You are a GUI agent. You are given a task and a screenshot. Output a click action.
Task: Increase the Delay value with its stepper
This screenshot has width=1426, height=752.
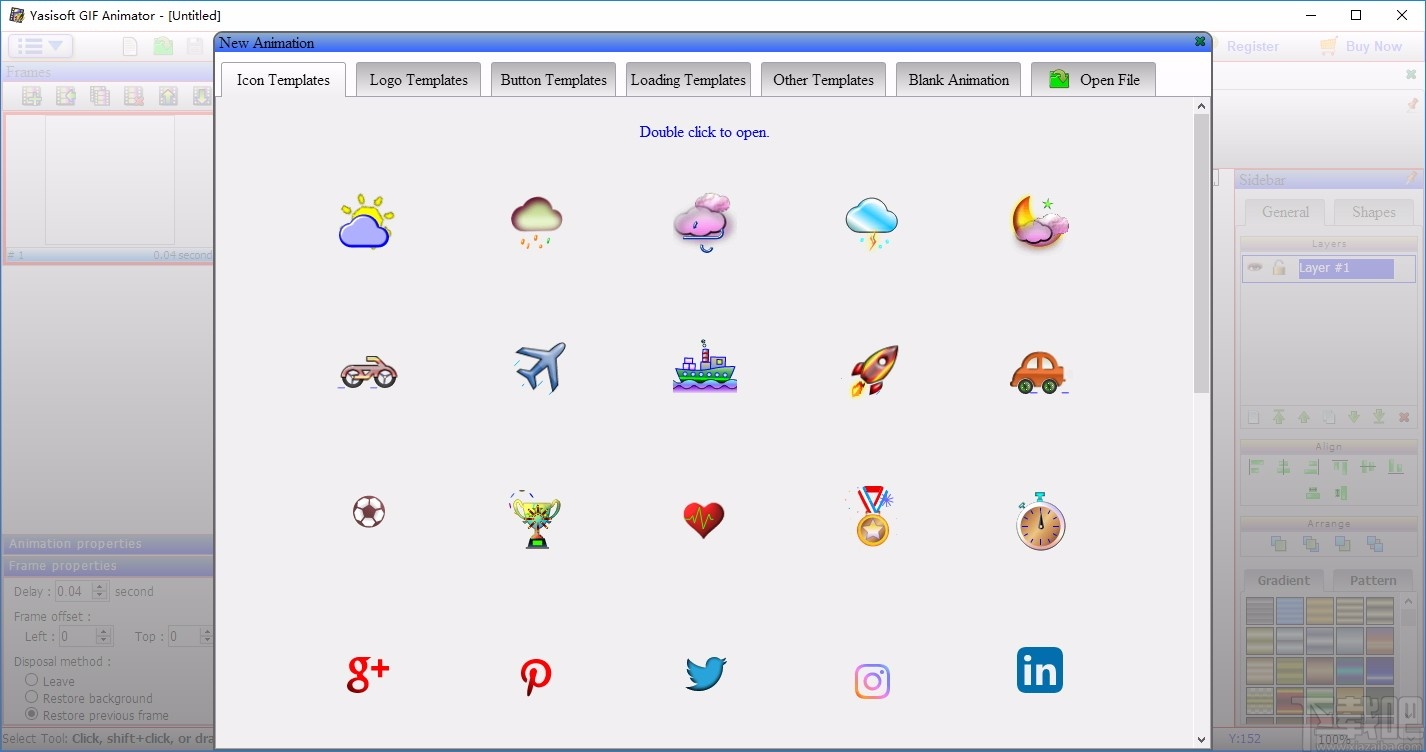100,587
